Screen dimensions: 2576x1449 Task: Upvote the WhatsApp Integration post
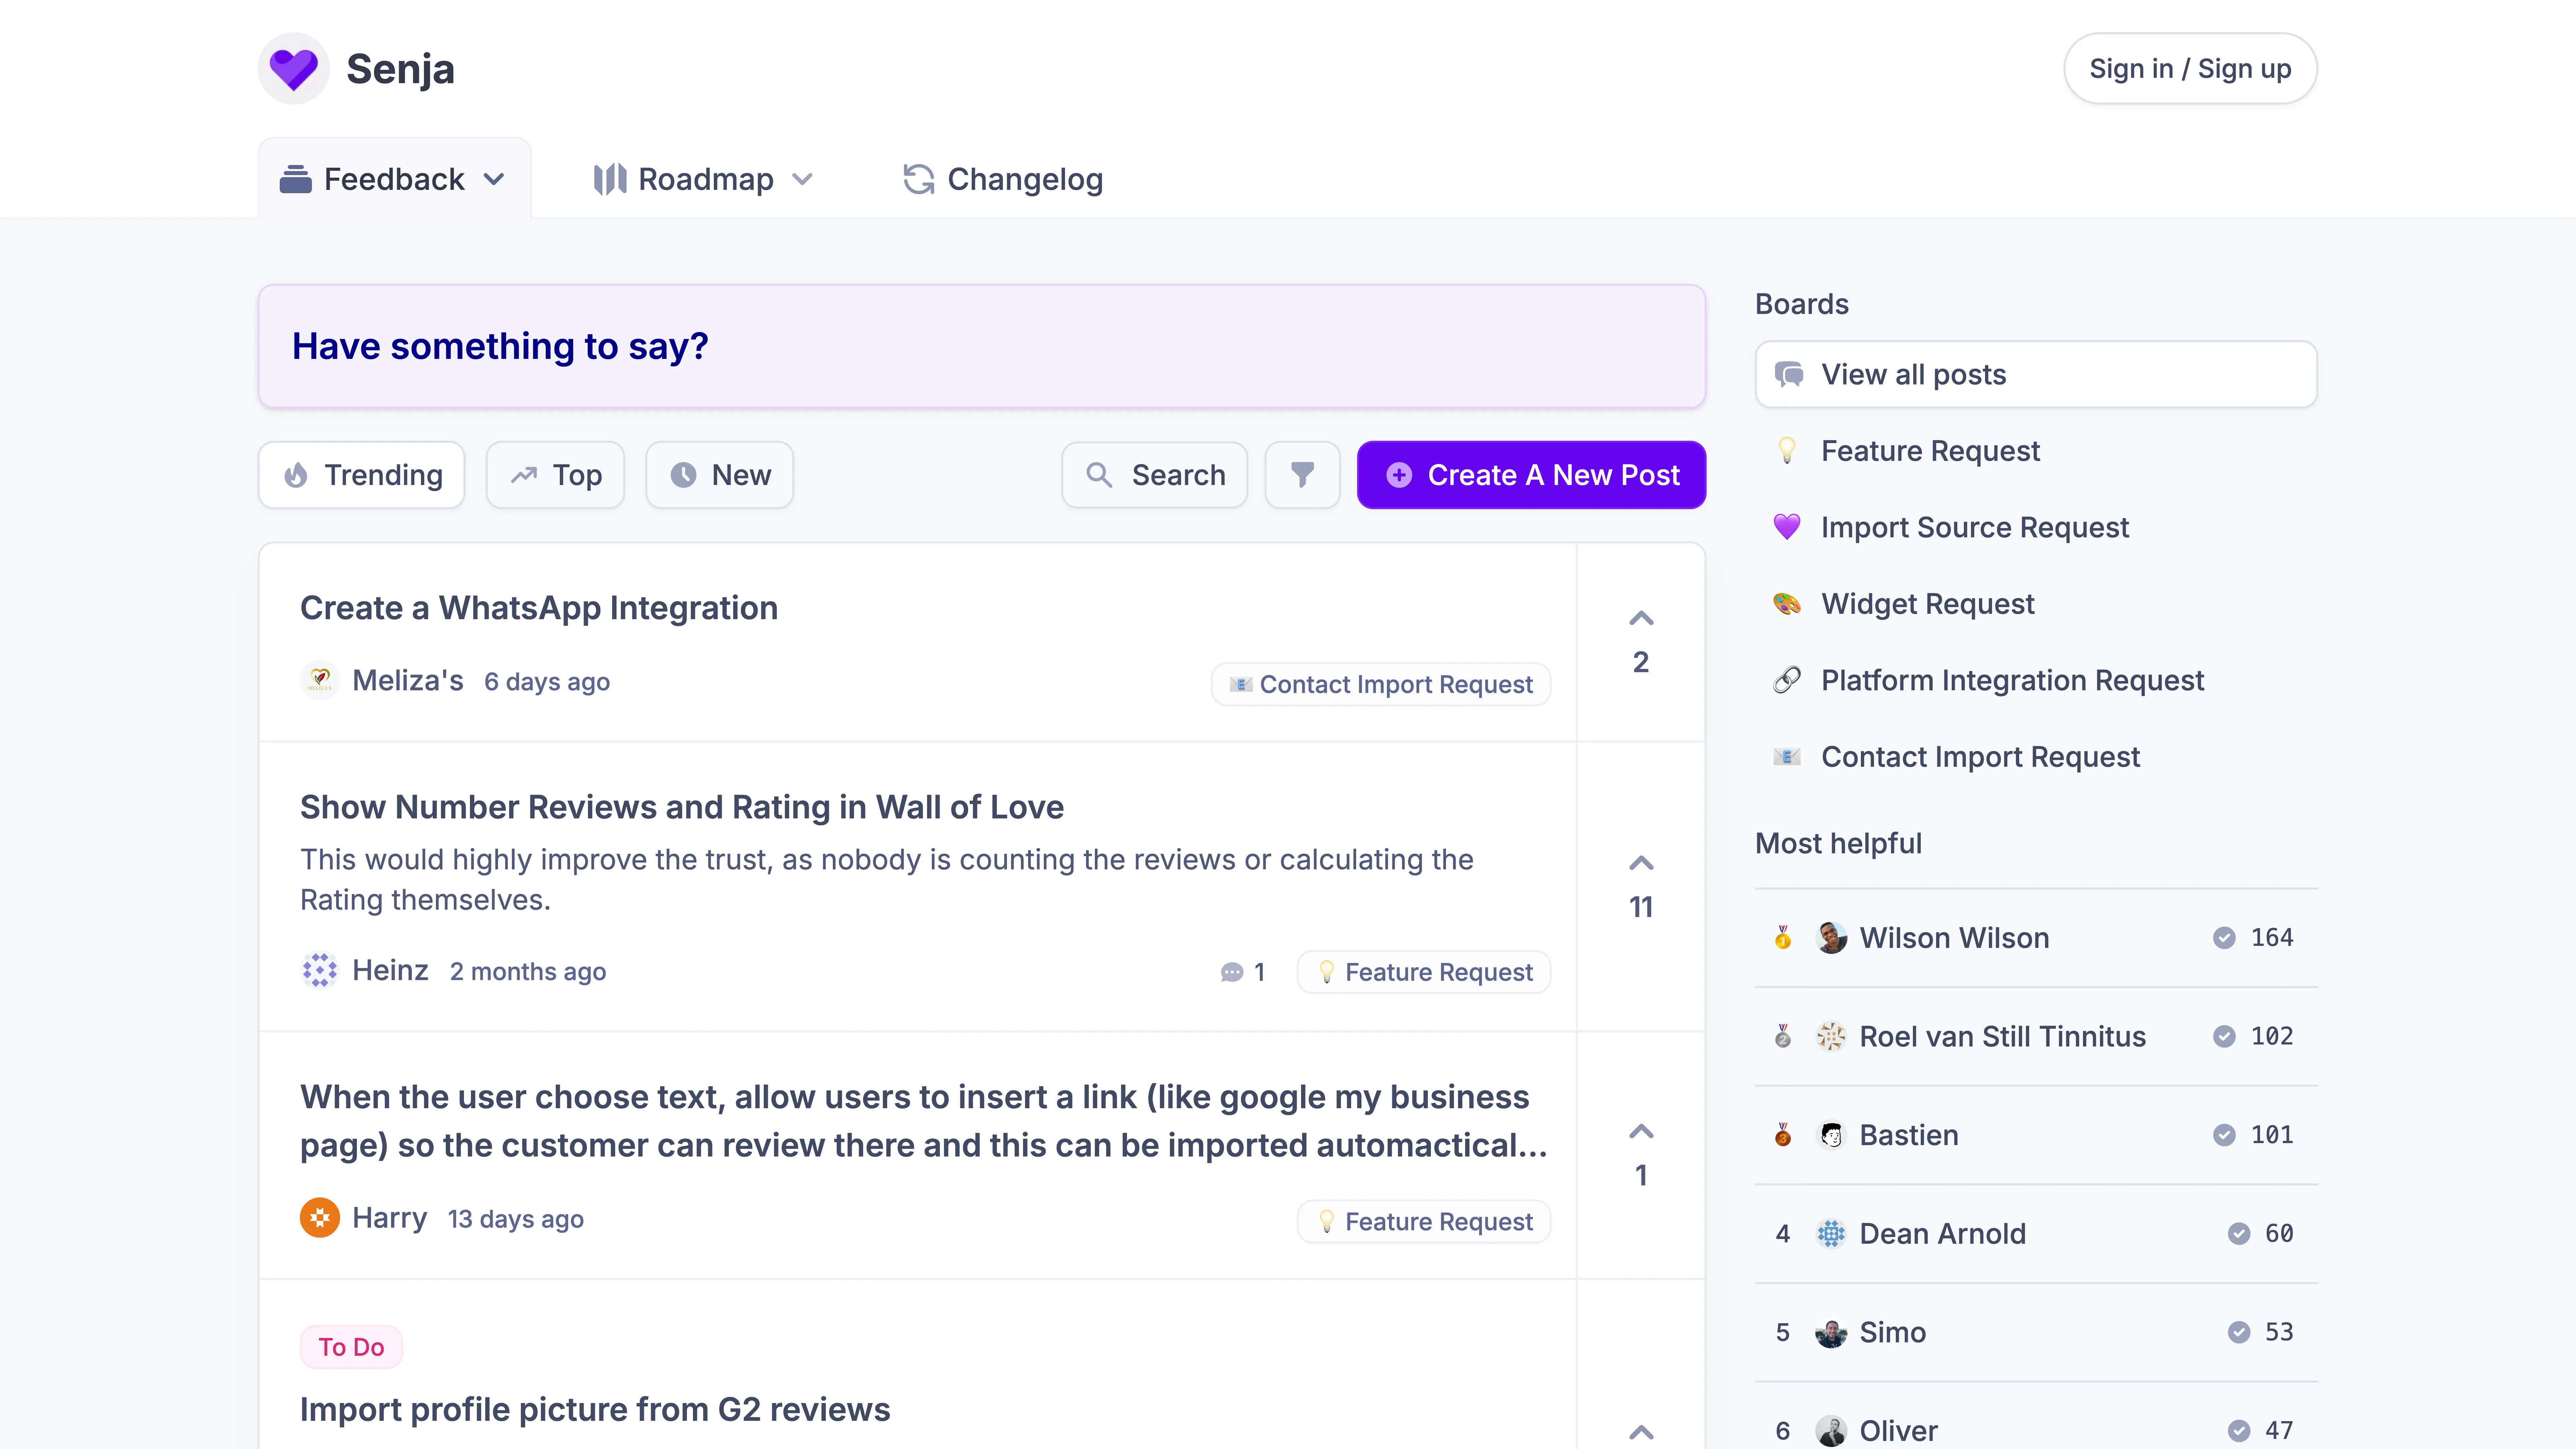coord(1641,619)
